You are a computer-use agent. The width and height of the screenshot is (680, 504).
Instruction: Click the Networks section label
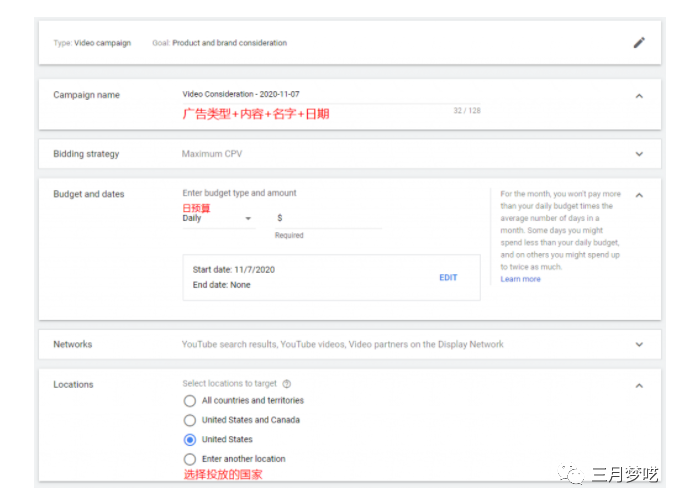click(x=73, y=345)
